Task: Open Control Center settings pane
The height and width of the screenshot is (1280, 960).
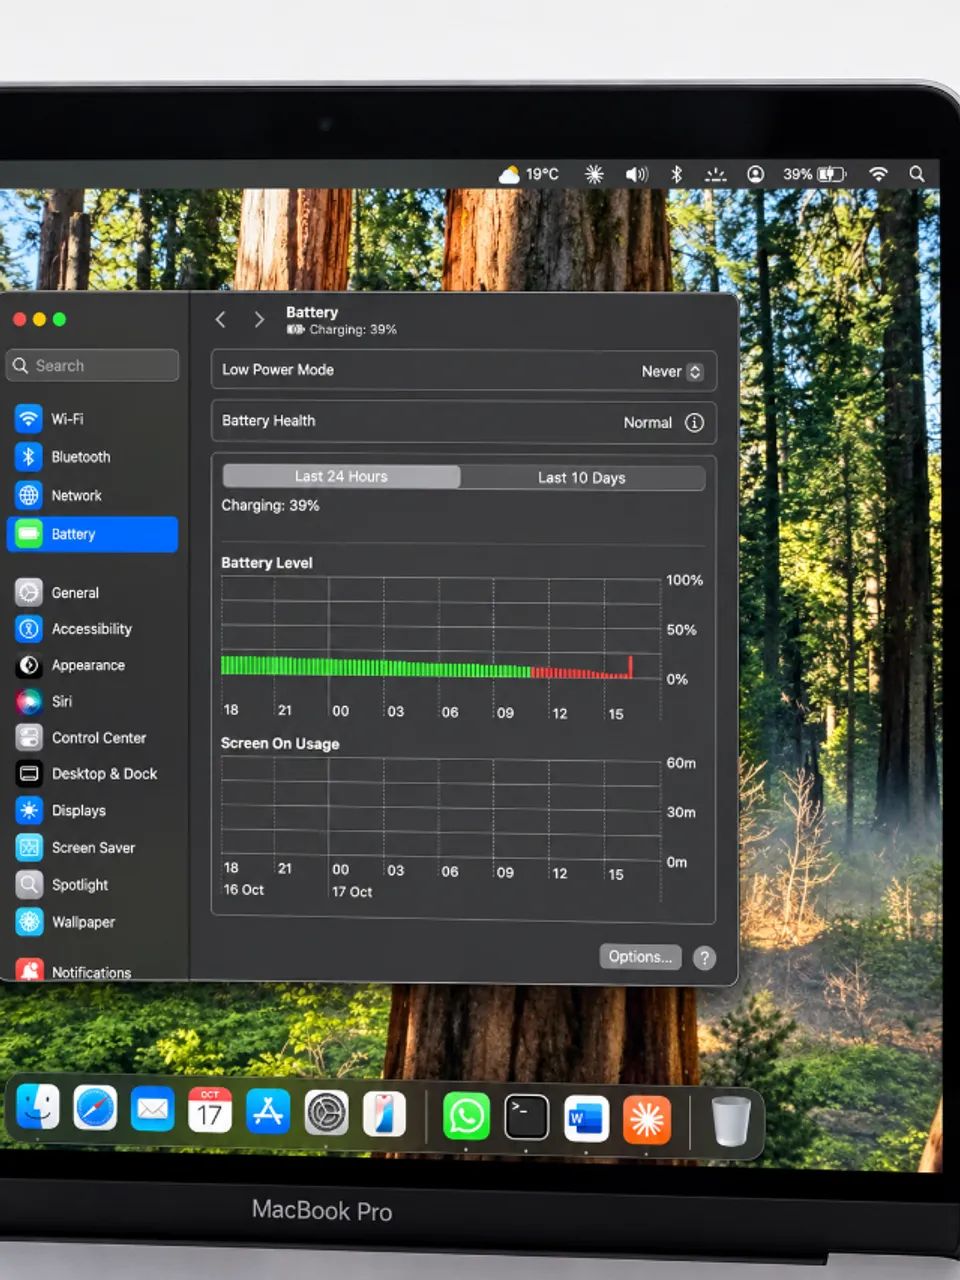Action: click(92, 738)
